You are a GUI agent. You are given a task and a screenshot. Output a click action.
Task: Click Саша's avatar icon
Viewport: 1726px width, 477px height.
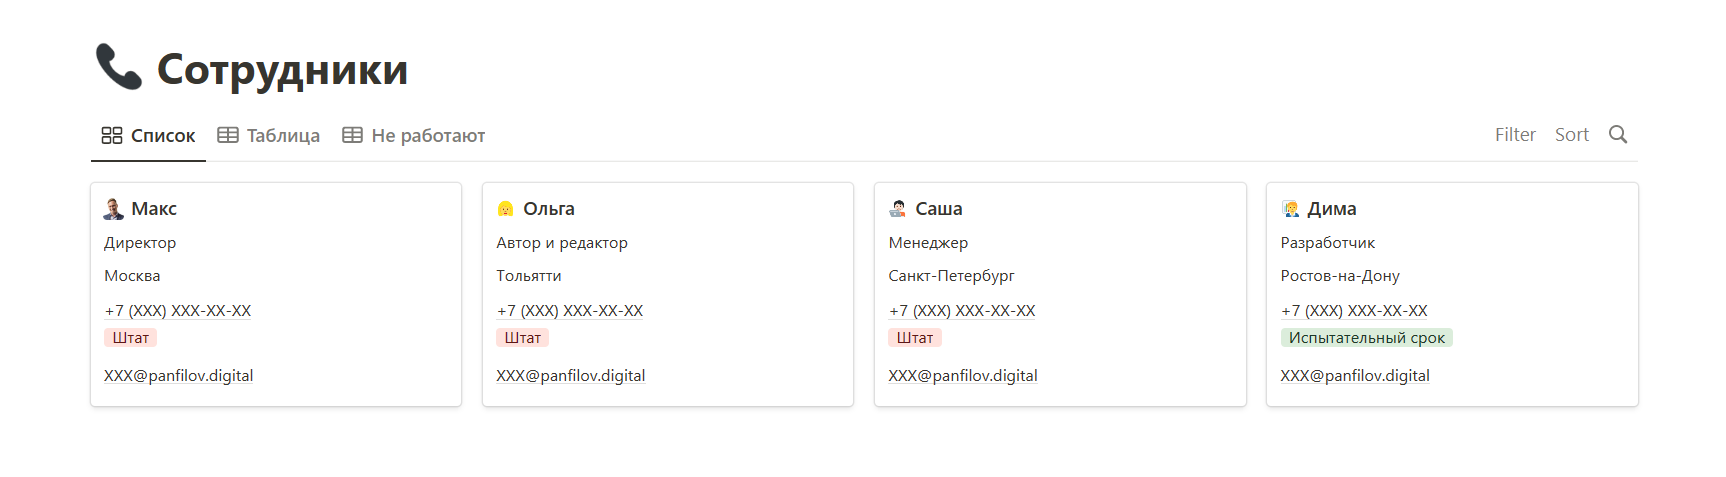point(898,208)
